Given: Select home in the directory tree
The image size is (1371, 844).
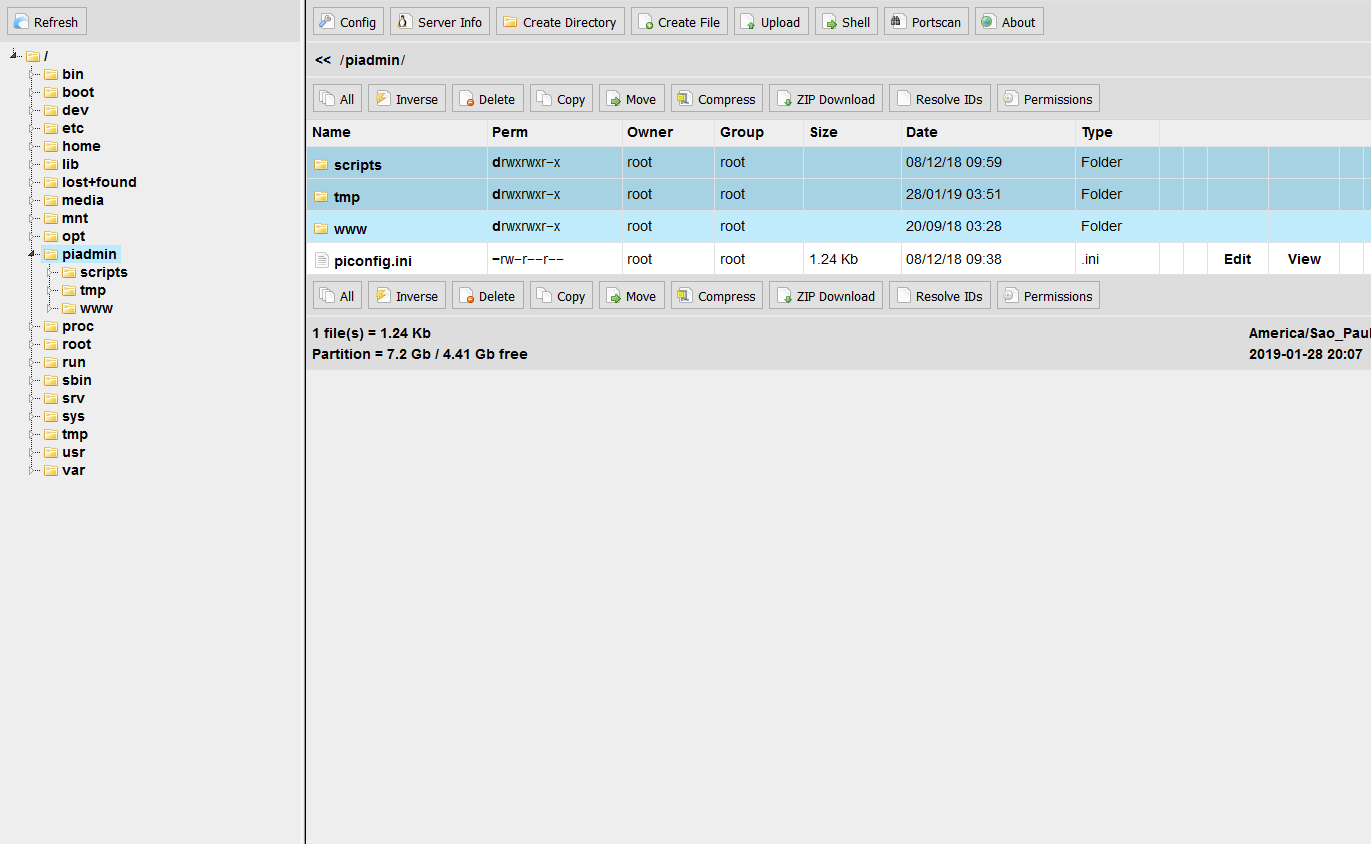Looking at the screenshot, I should tap(81, 146).
